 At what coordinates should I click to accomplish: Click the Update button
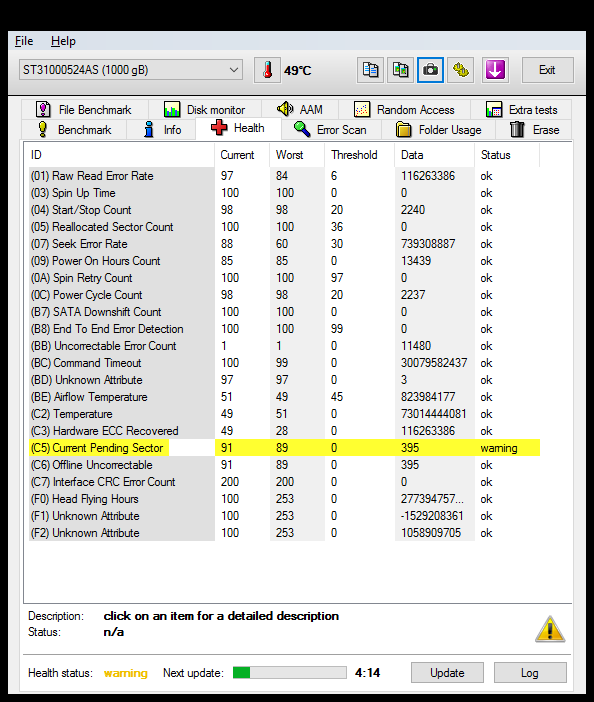tap(447, 673)
